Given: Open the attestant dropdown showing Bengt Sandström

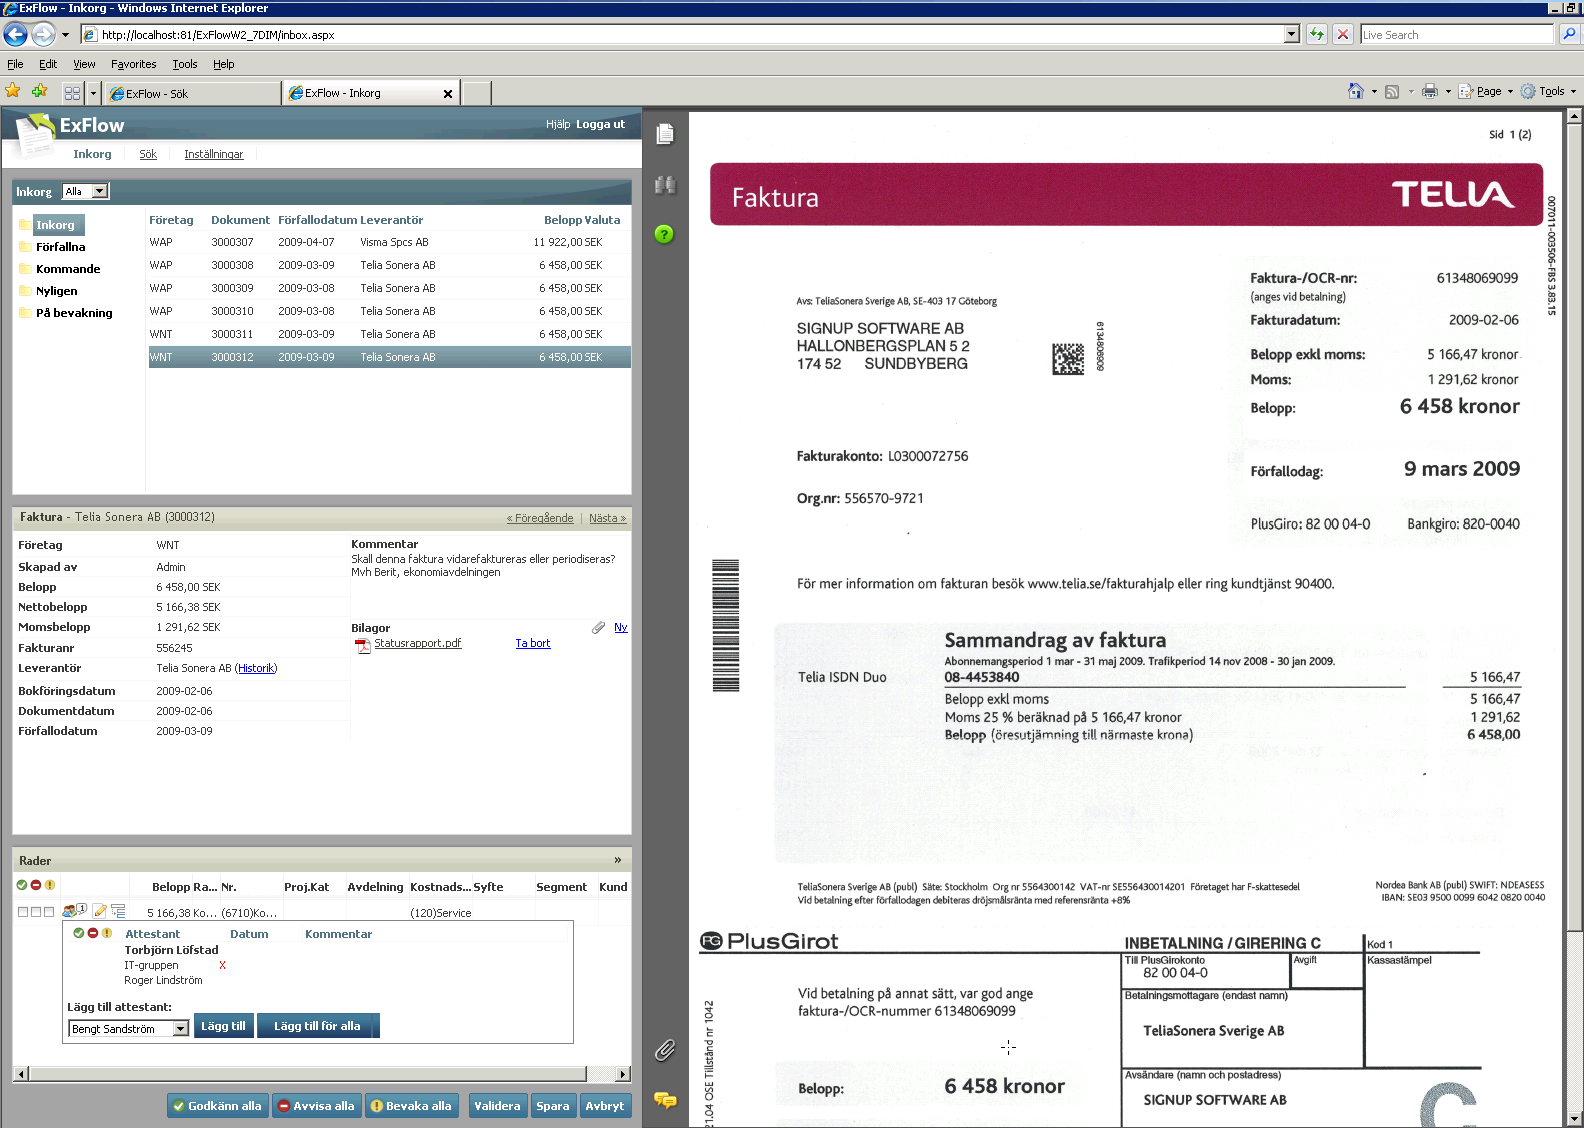Looking at the screenshot, I should [x=129, y=1028].
